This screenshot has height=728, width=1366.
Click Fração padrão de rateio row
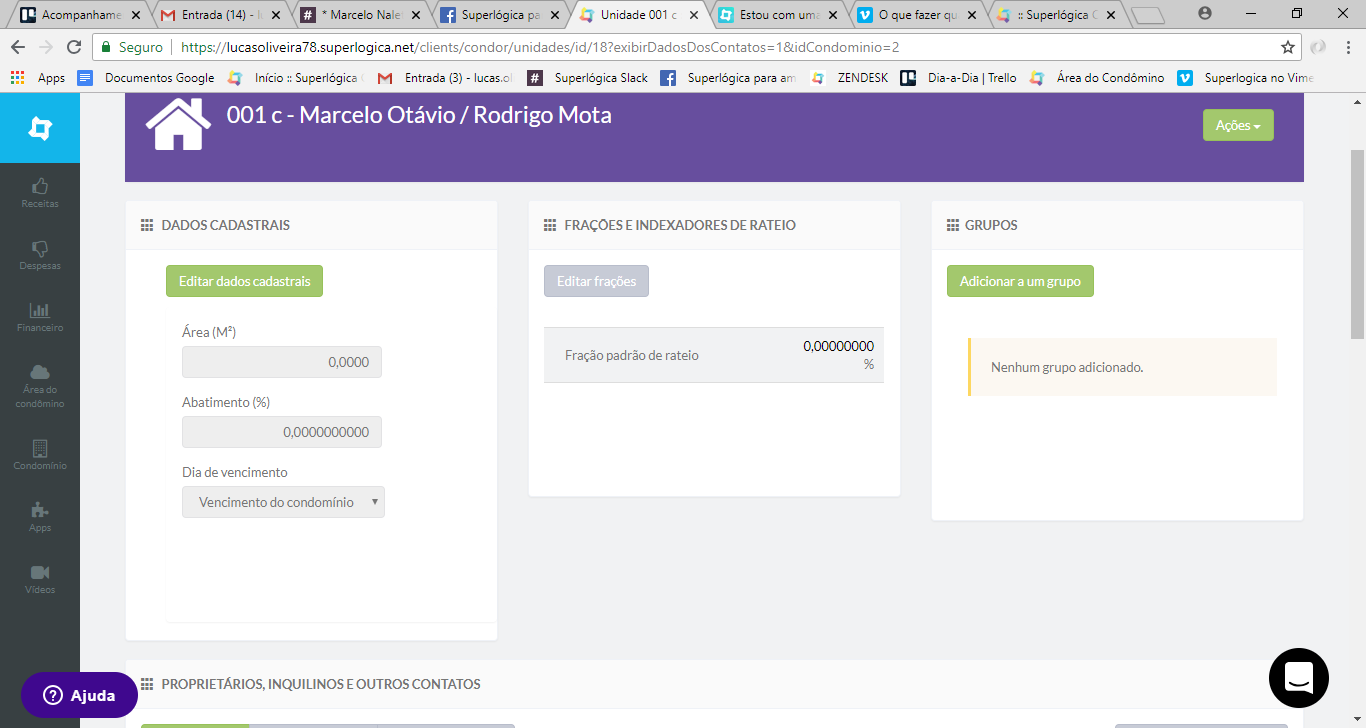[714, 355]
